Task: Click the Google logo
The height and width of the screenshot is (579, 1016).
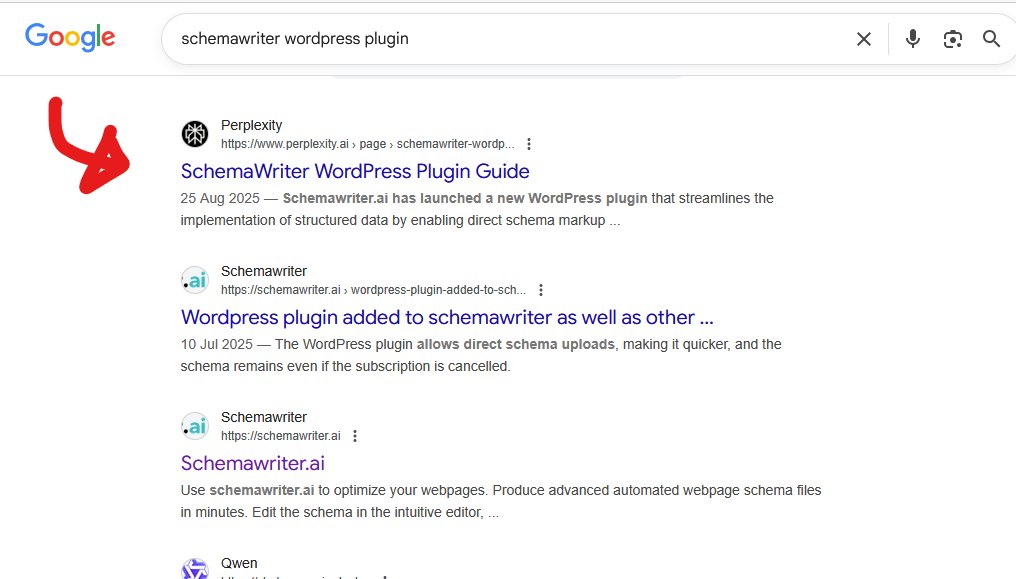Action: tap(70, 38)
